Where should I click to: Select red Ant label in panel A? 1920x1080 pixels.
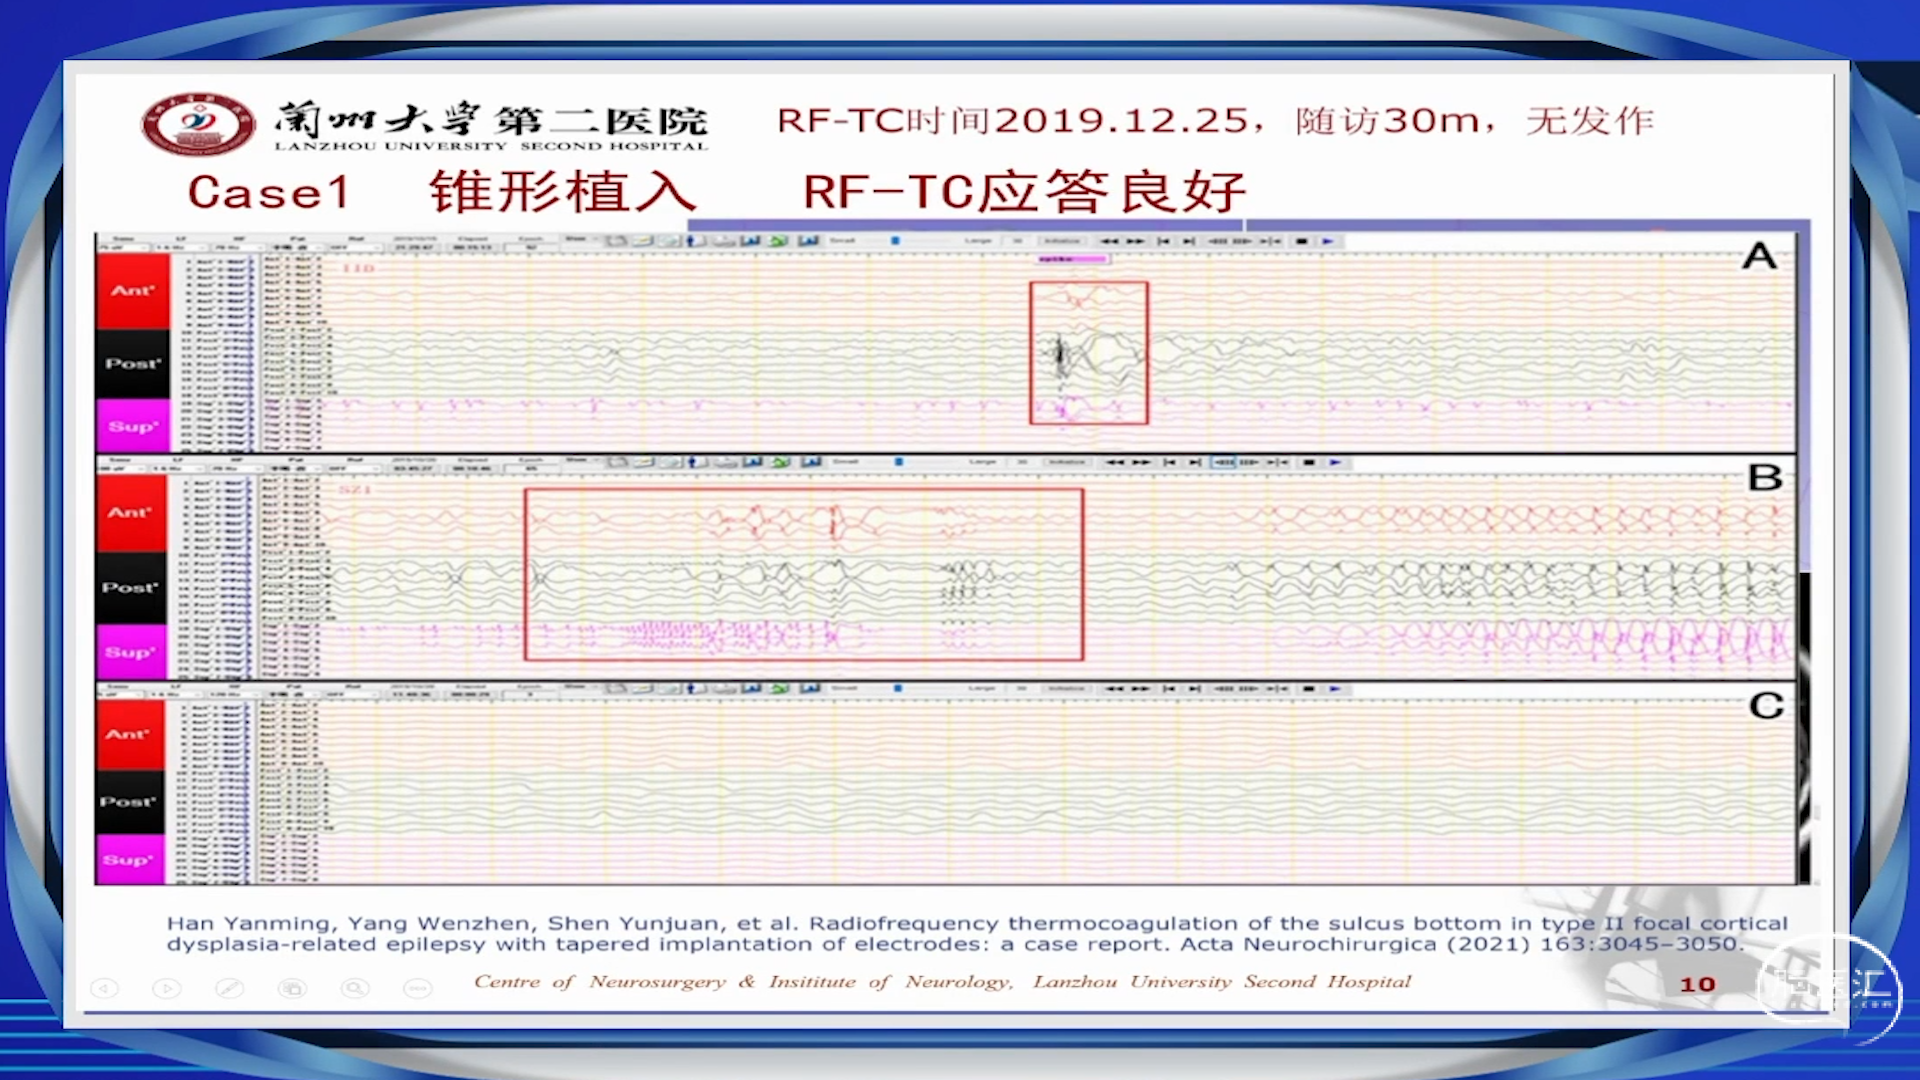(x=133, y=291)
